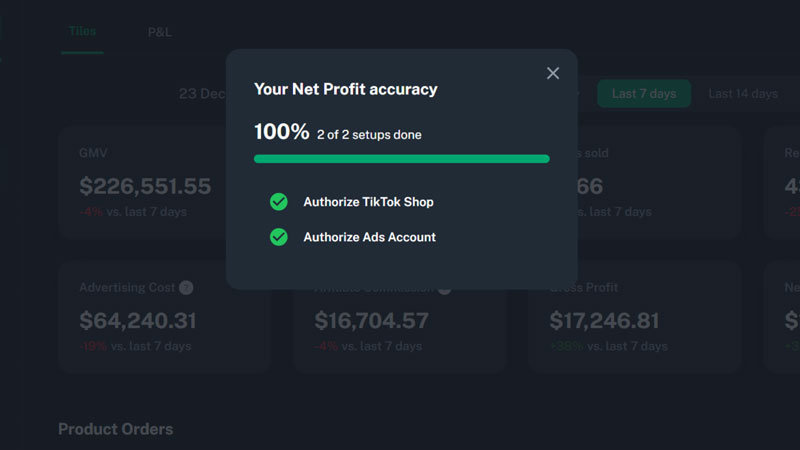Click the Authorize TikTok Shop label
The width and height of the screenshot is (800, 450).
[x=368, y=202]
